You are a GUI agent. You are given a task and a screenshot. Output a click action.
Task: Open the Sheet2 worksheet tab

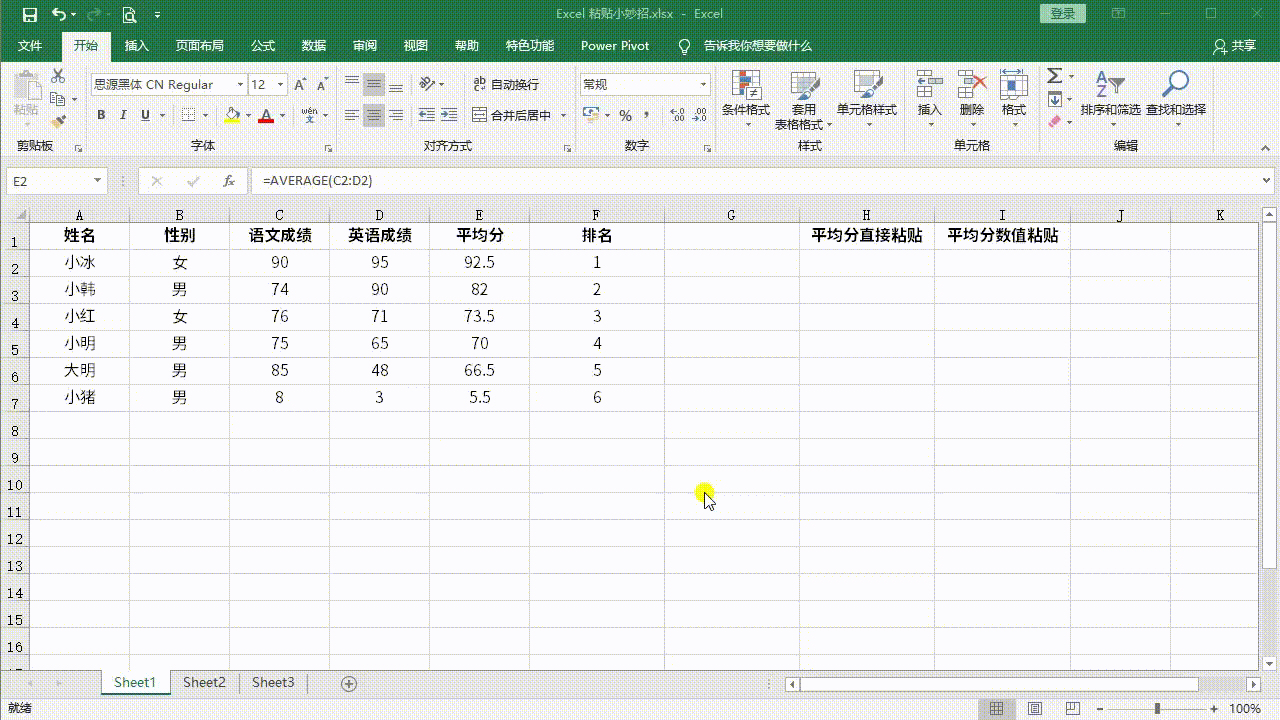coord(204,683)
